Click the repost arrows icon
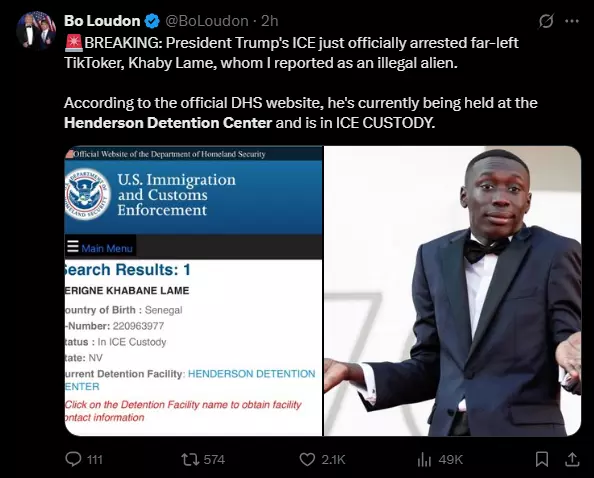 189,459
